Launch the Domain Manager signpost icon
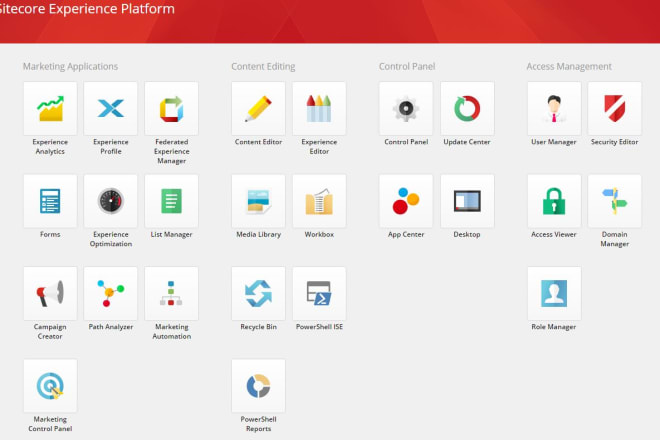 (x=615, y=201)
